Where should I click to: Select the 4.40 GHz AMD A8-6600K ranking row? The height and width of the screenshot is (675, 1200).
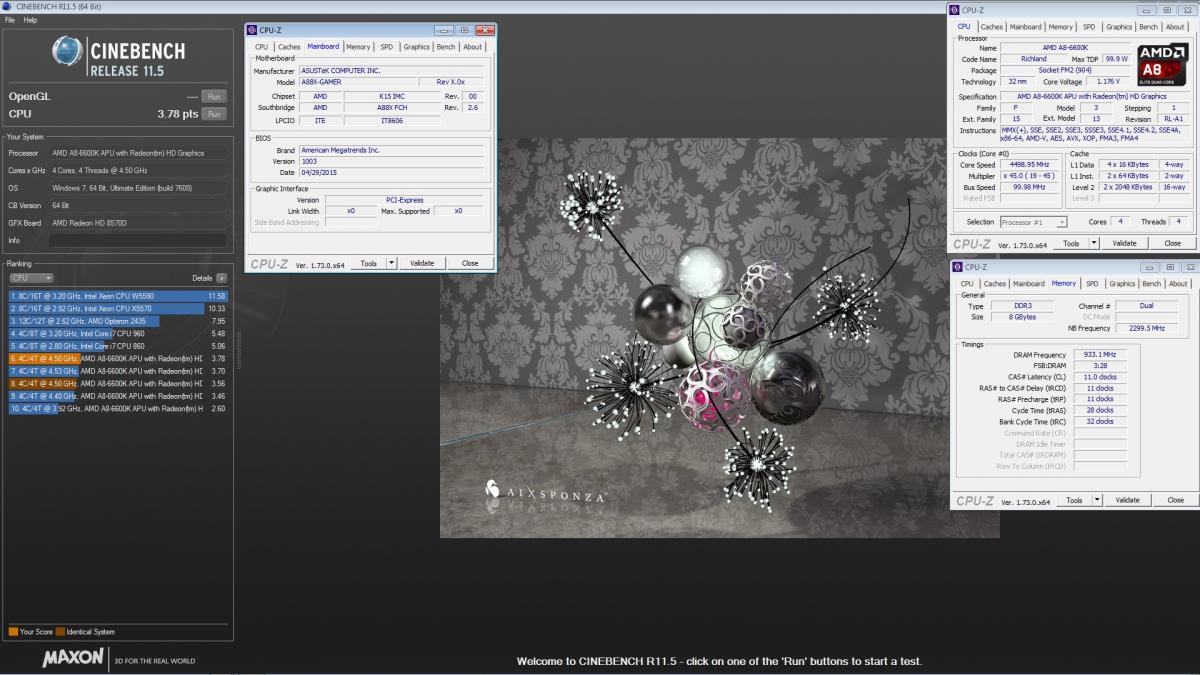point(118,396)
